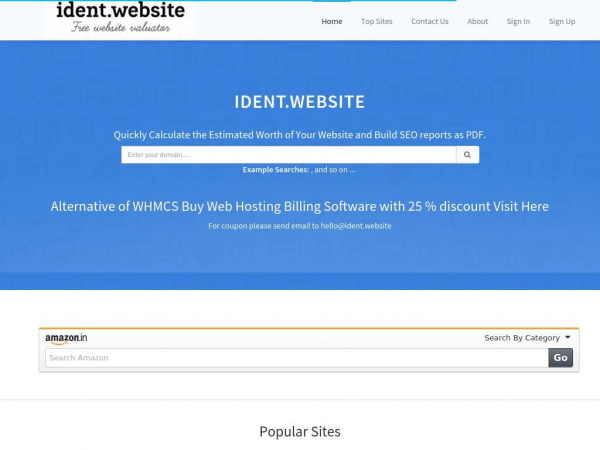Focus the Search Amazon input box

[297, 358]
